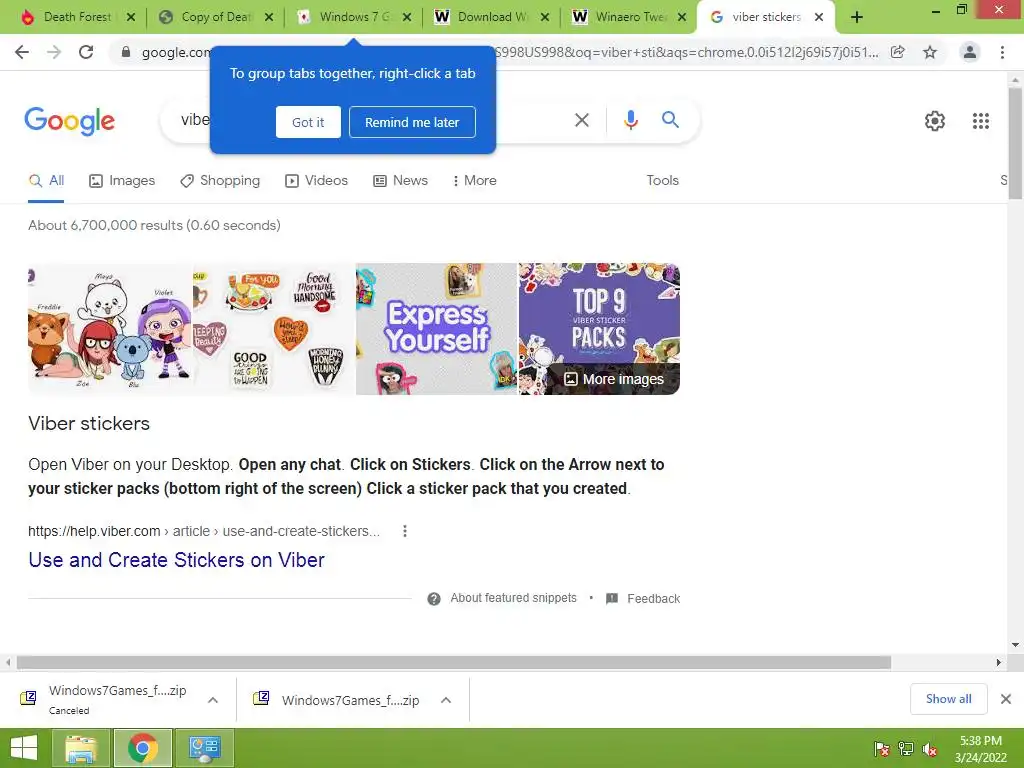Click three-dot options beside help.viber.com result
The image size is (1024, 768).
click(x=405, y=531)
